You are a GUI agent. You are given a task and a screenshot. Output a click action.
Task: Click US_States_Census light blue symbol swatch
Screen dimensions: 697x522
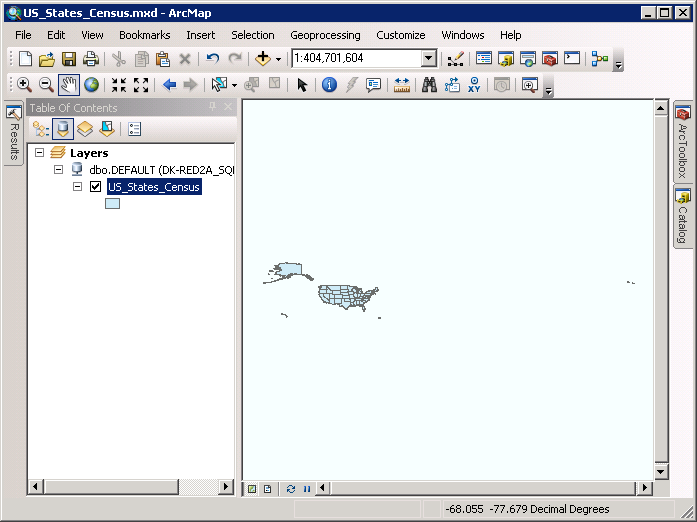pyautogui.click(x=112, y=204)
